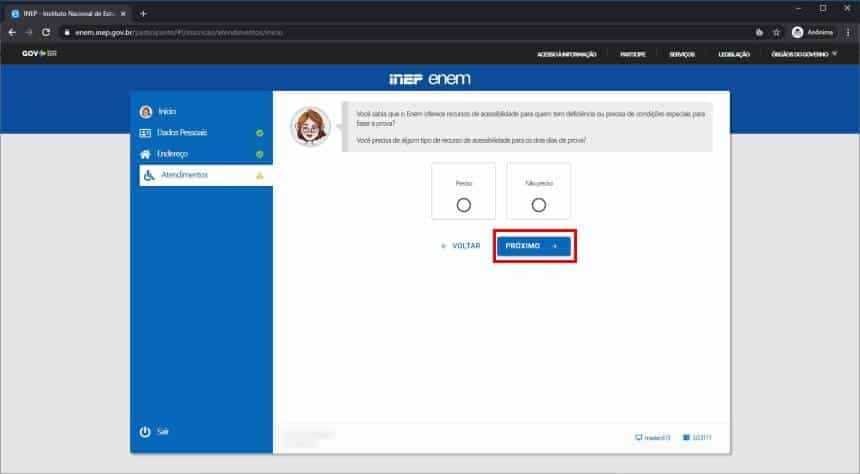Click the wheelchair icon beside Atendimentos
The image size is (860, 474).
point(149,176)
